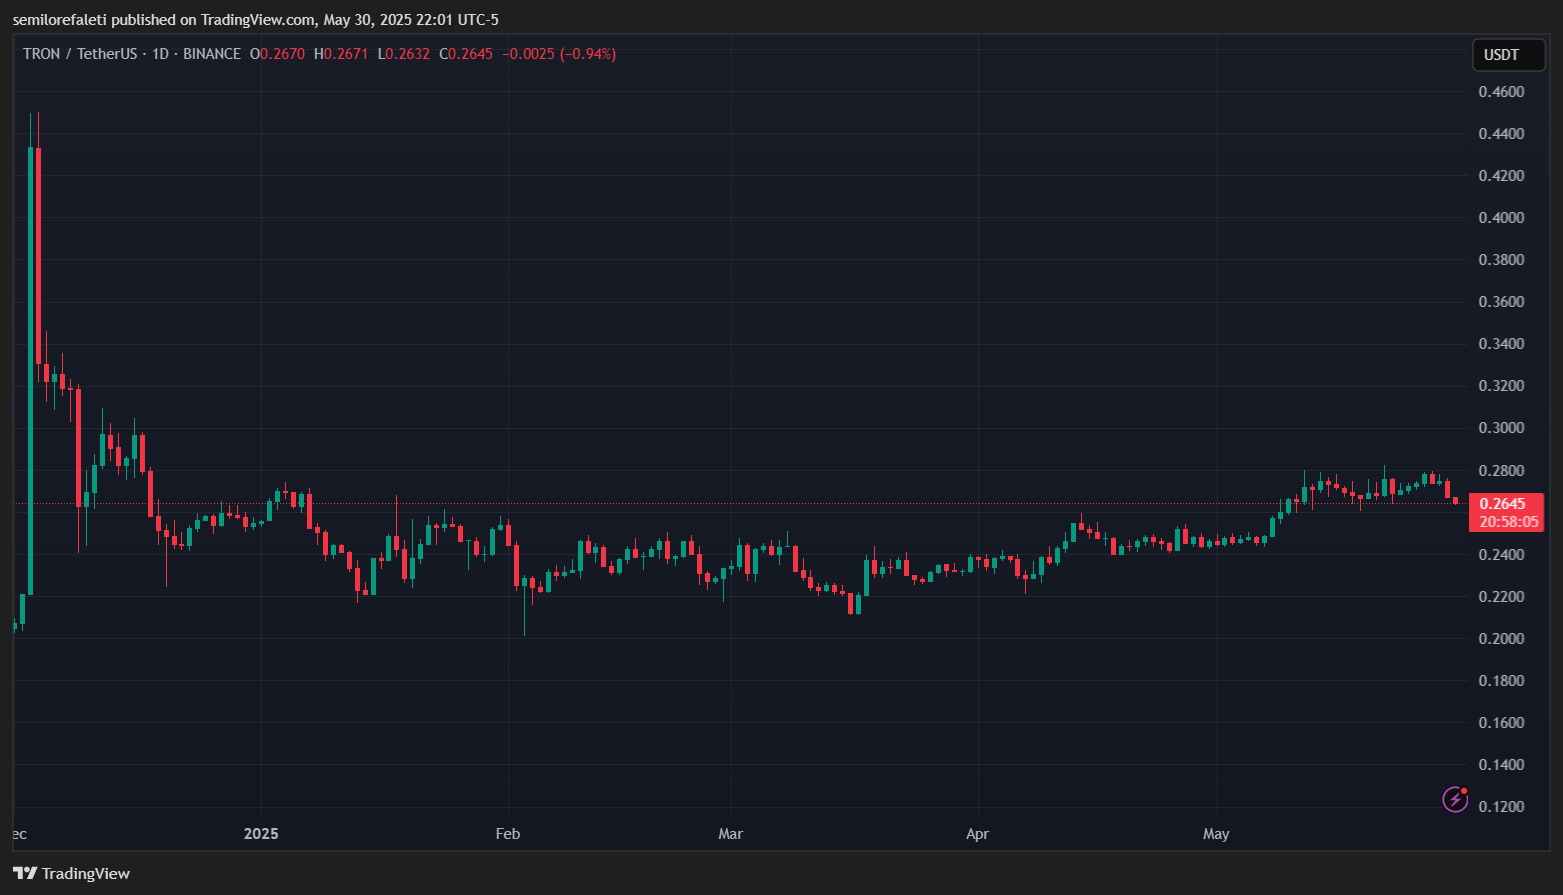Click the 0.1200 price scale label
The image size is (1563, 895).
[x=1501, y=807]
